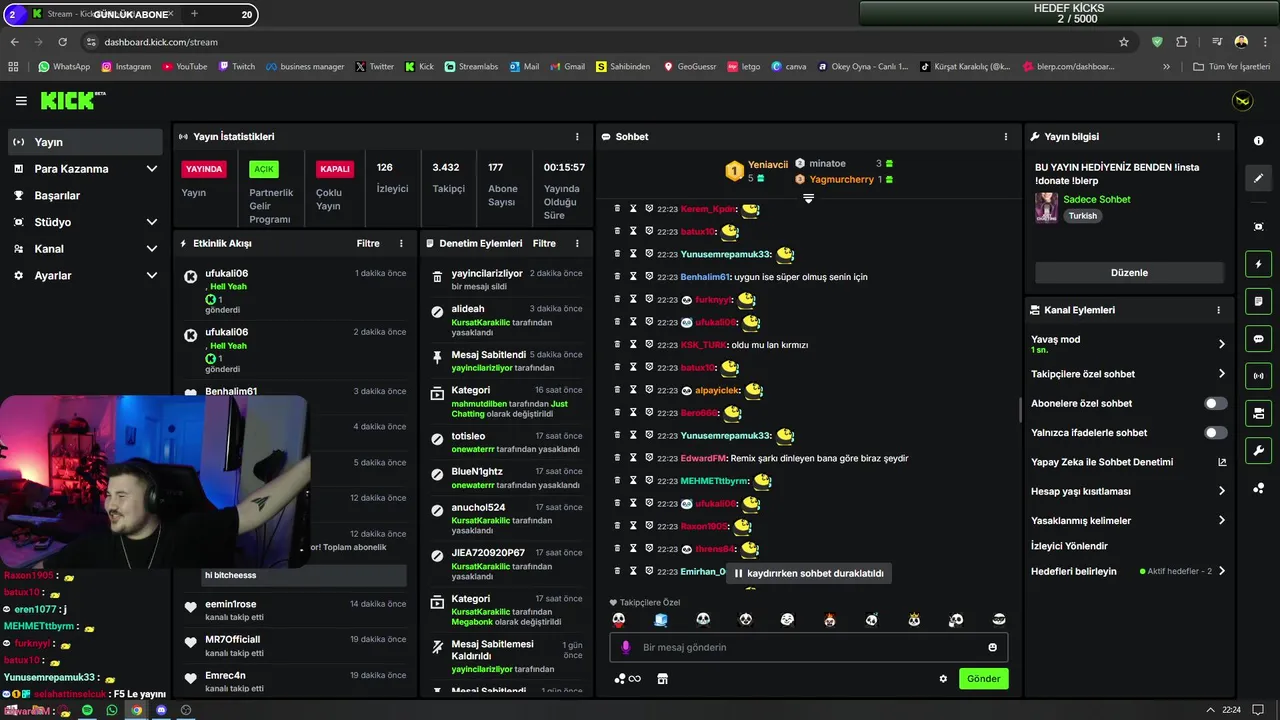The image size is (1280, 720).
Task: Open Hedefleri belirleyin options
Action: 1128,571
